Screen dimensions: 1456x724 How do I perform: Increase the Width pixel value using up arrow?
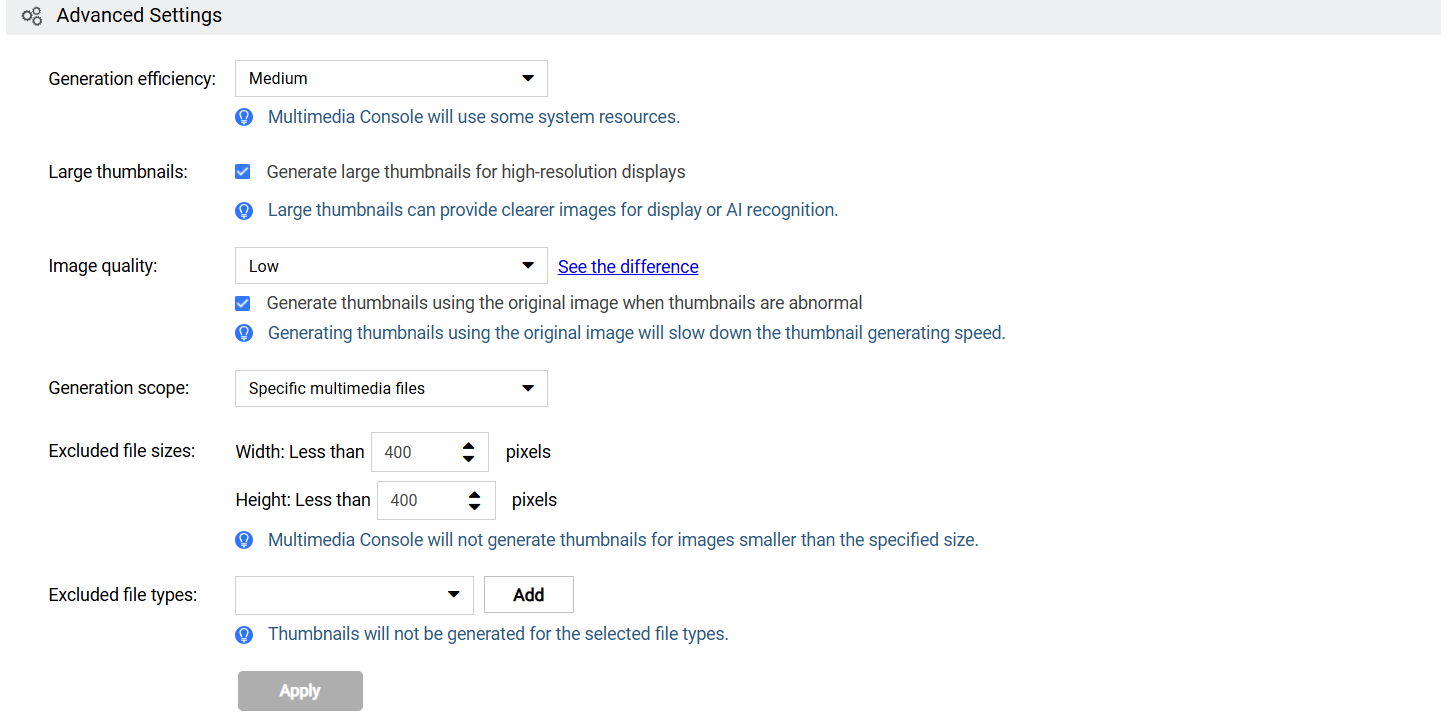[x=468, y=446]
